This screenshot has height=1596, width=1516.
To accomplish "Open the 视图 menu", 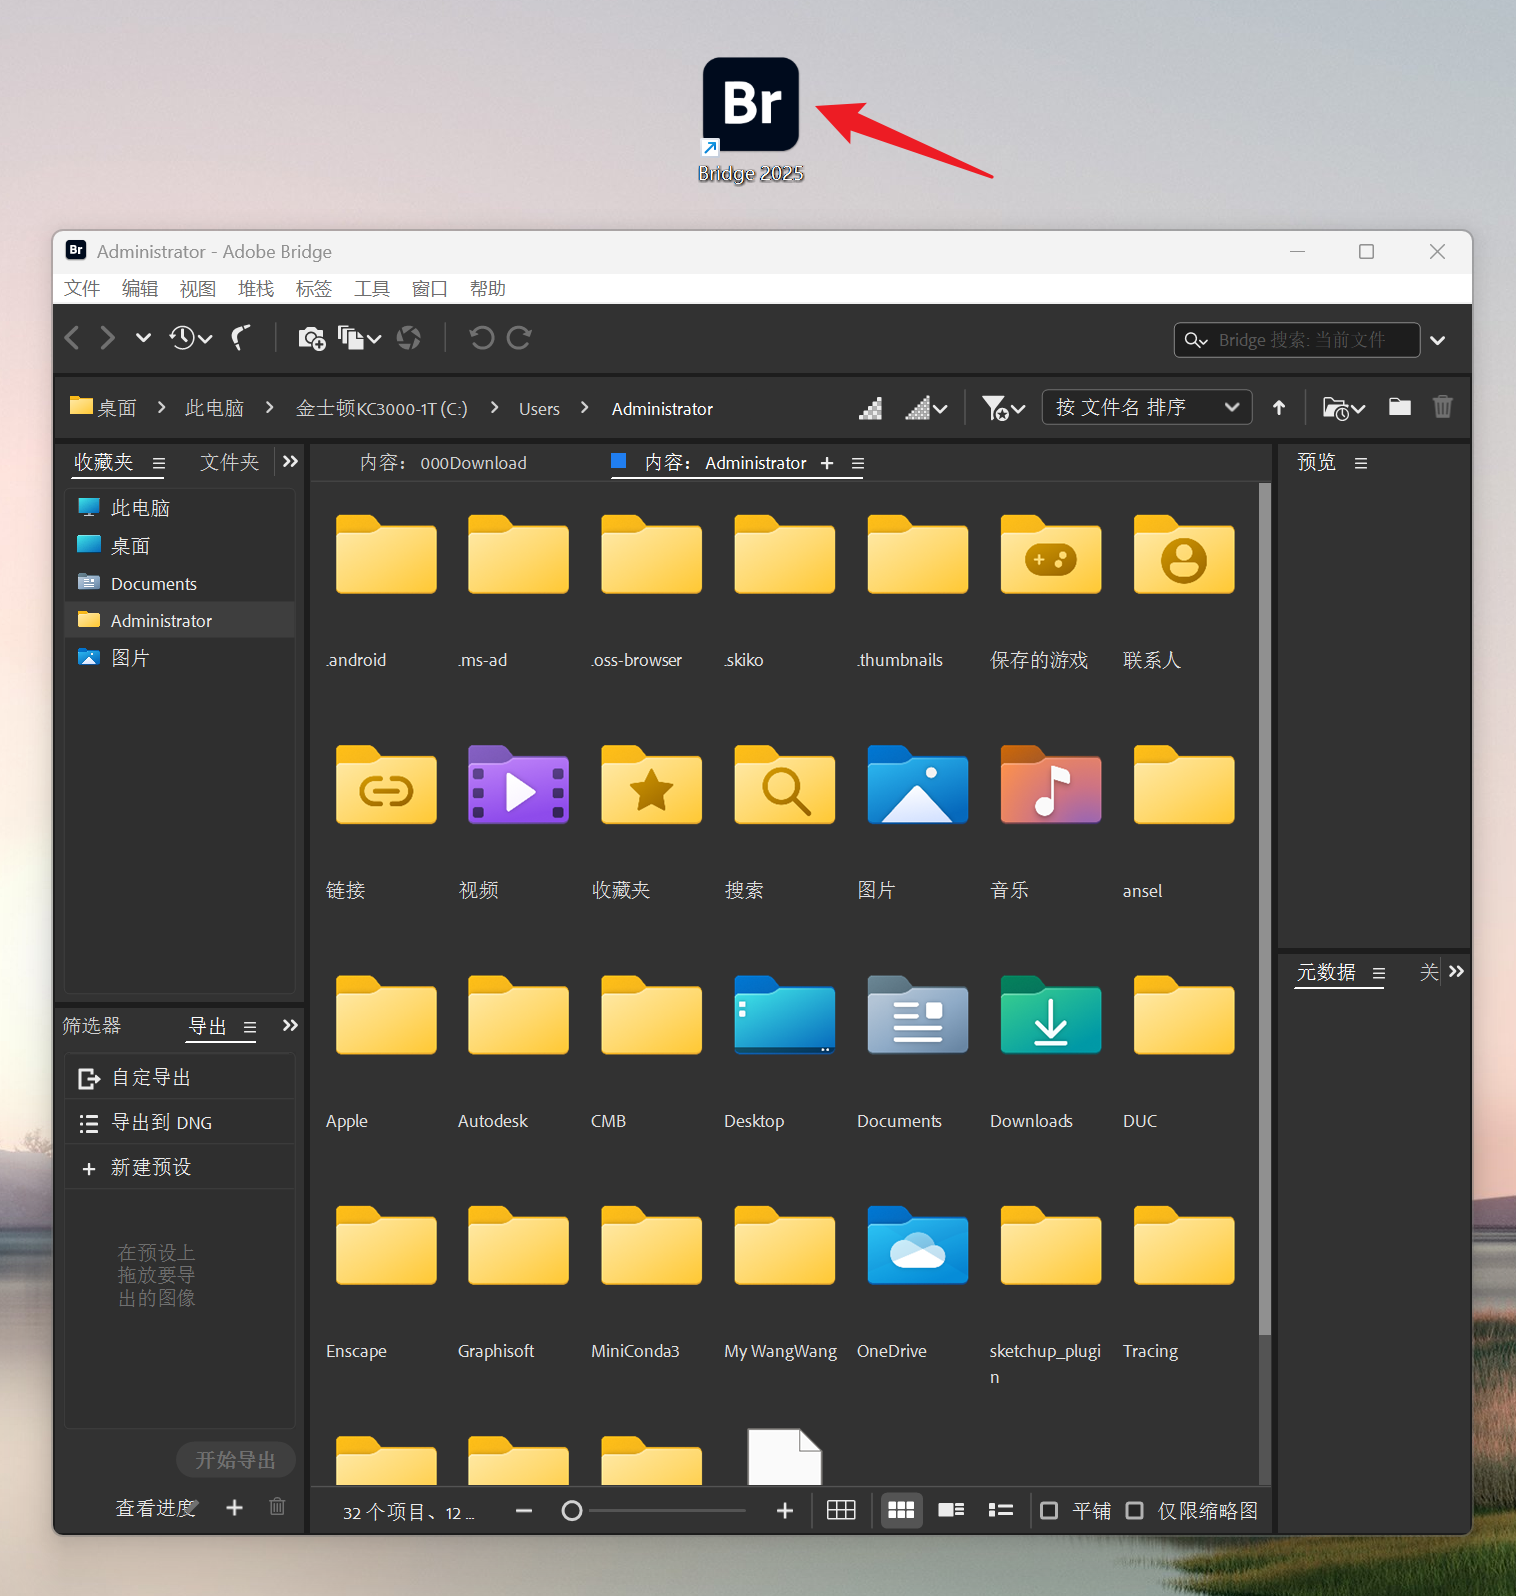I will pos(198,289).
